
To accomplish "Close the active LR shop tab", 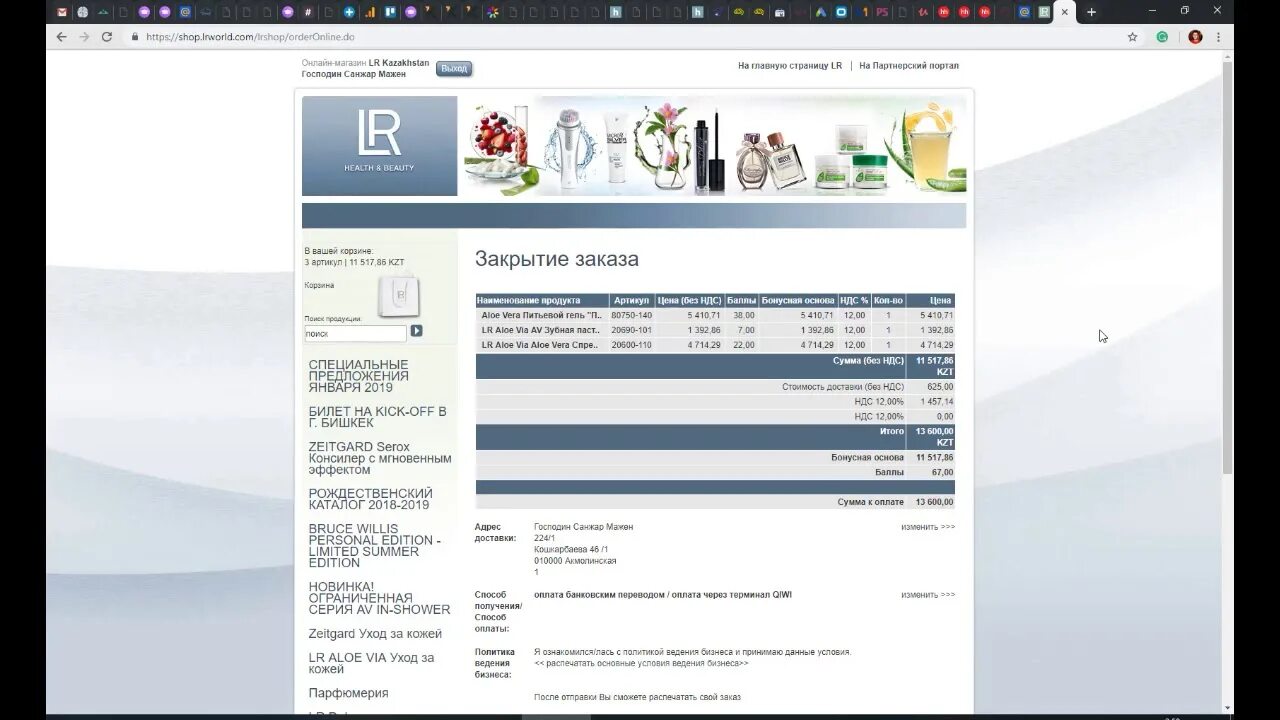I will pyautogui.click(x=1065, y=12).
